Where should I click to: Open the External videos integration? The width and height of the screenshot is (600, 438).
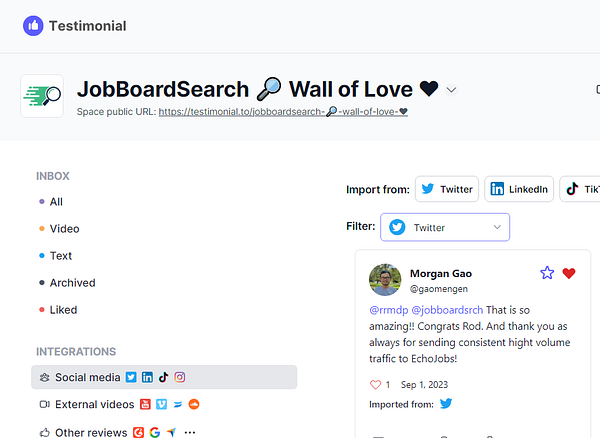click(94, 404)
